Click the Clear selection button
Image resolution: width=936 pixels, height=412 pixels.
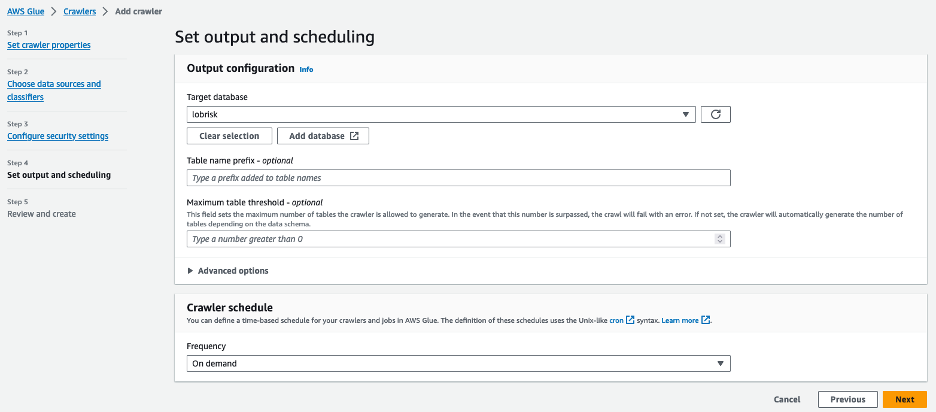coord(229,136)
